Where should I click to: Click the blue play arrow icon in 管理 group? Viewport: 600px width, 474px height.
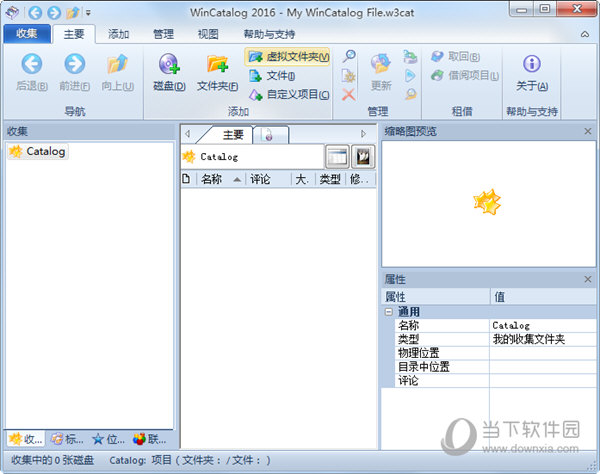pyautogui.click(x=410, y=76)
